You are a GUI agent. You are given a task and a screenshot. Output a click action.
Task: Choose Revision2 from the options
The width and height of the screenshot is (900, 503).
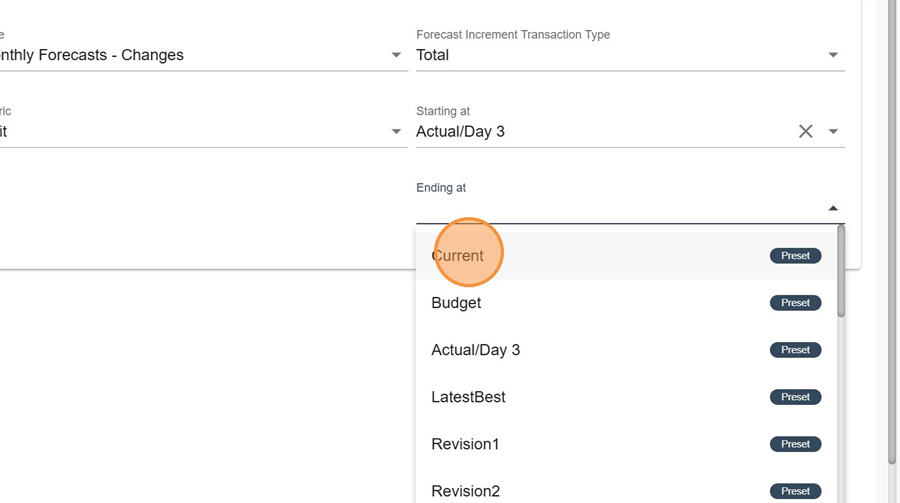tap(465, 491)
